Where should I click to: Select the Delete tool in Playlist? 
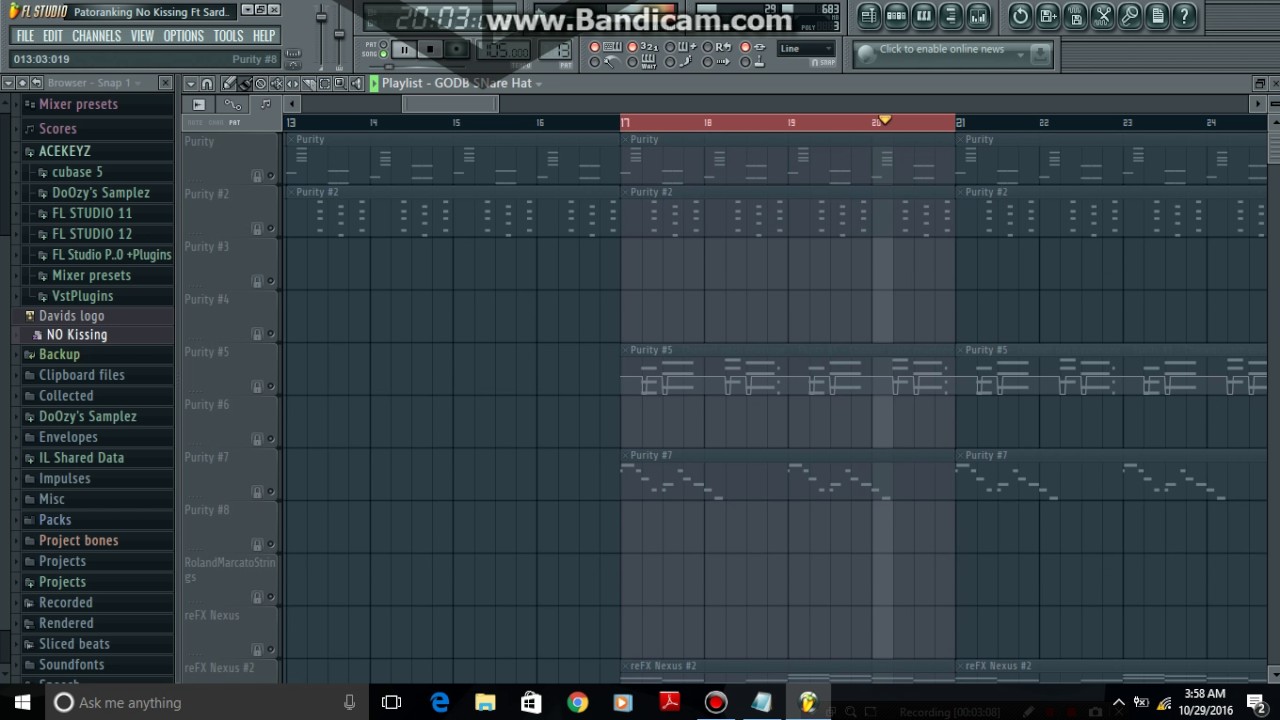[260, 83]
